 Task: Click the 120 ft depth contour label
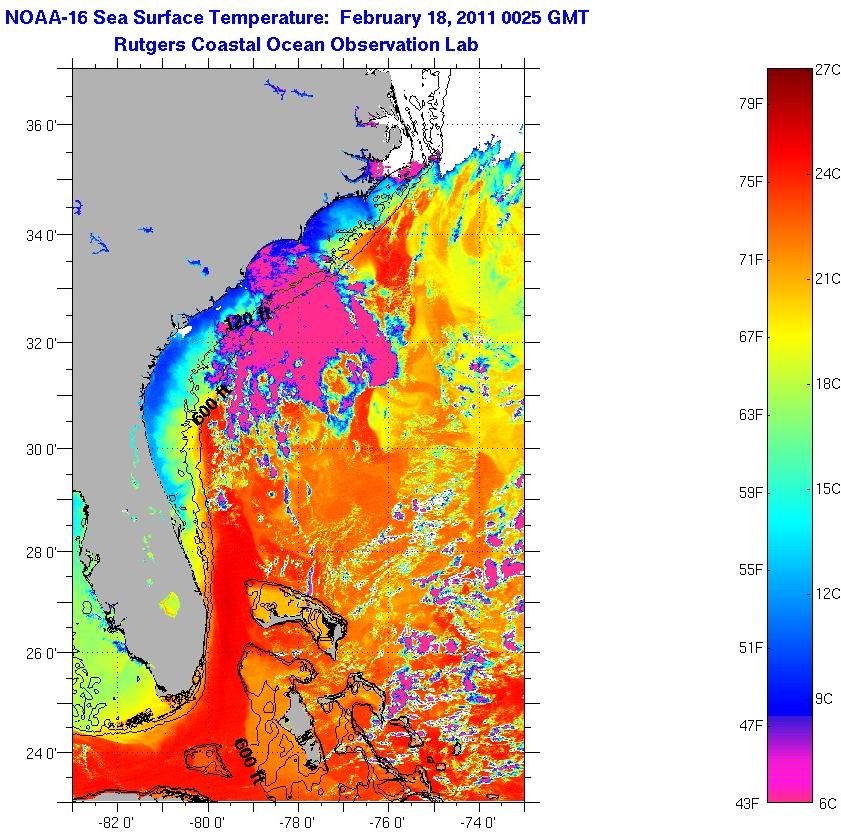[248, 319]
